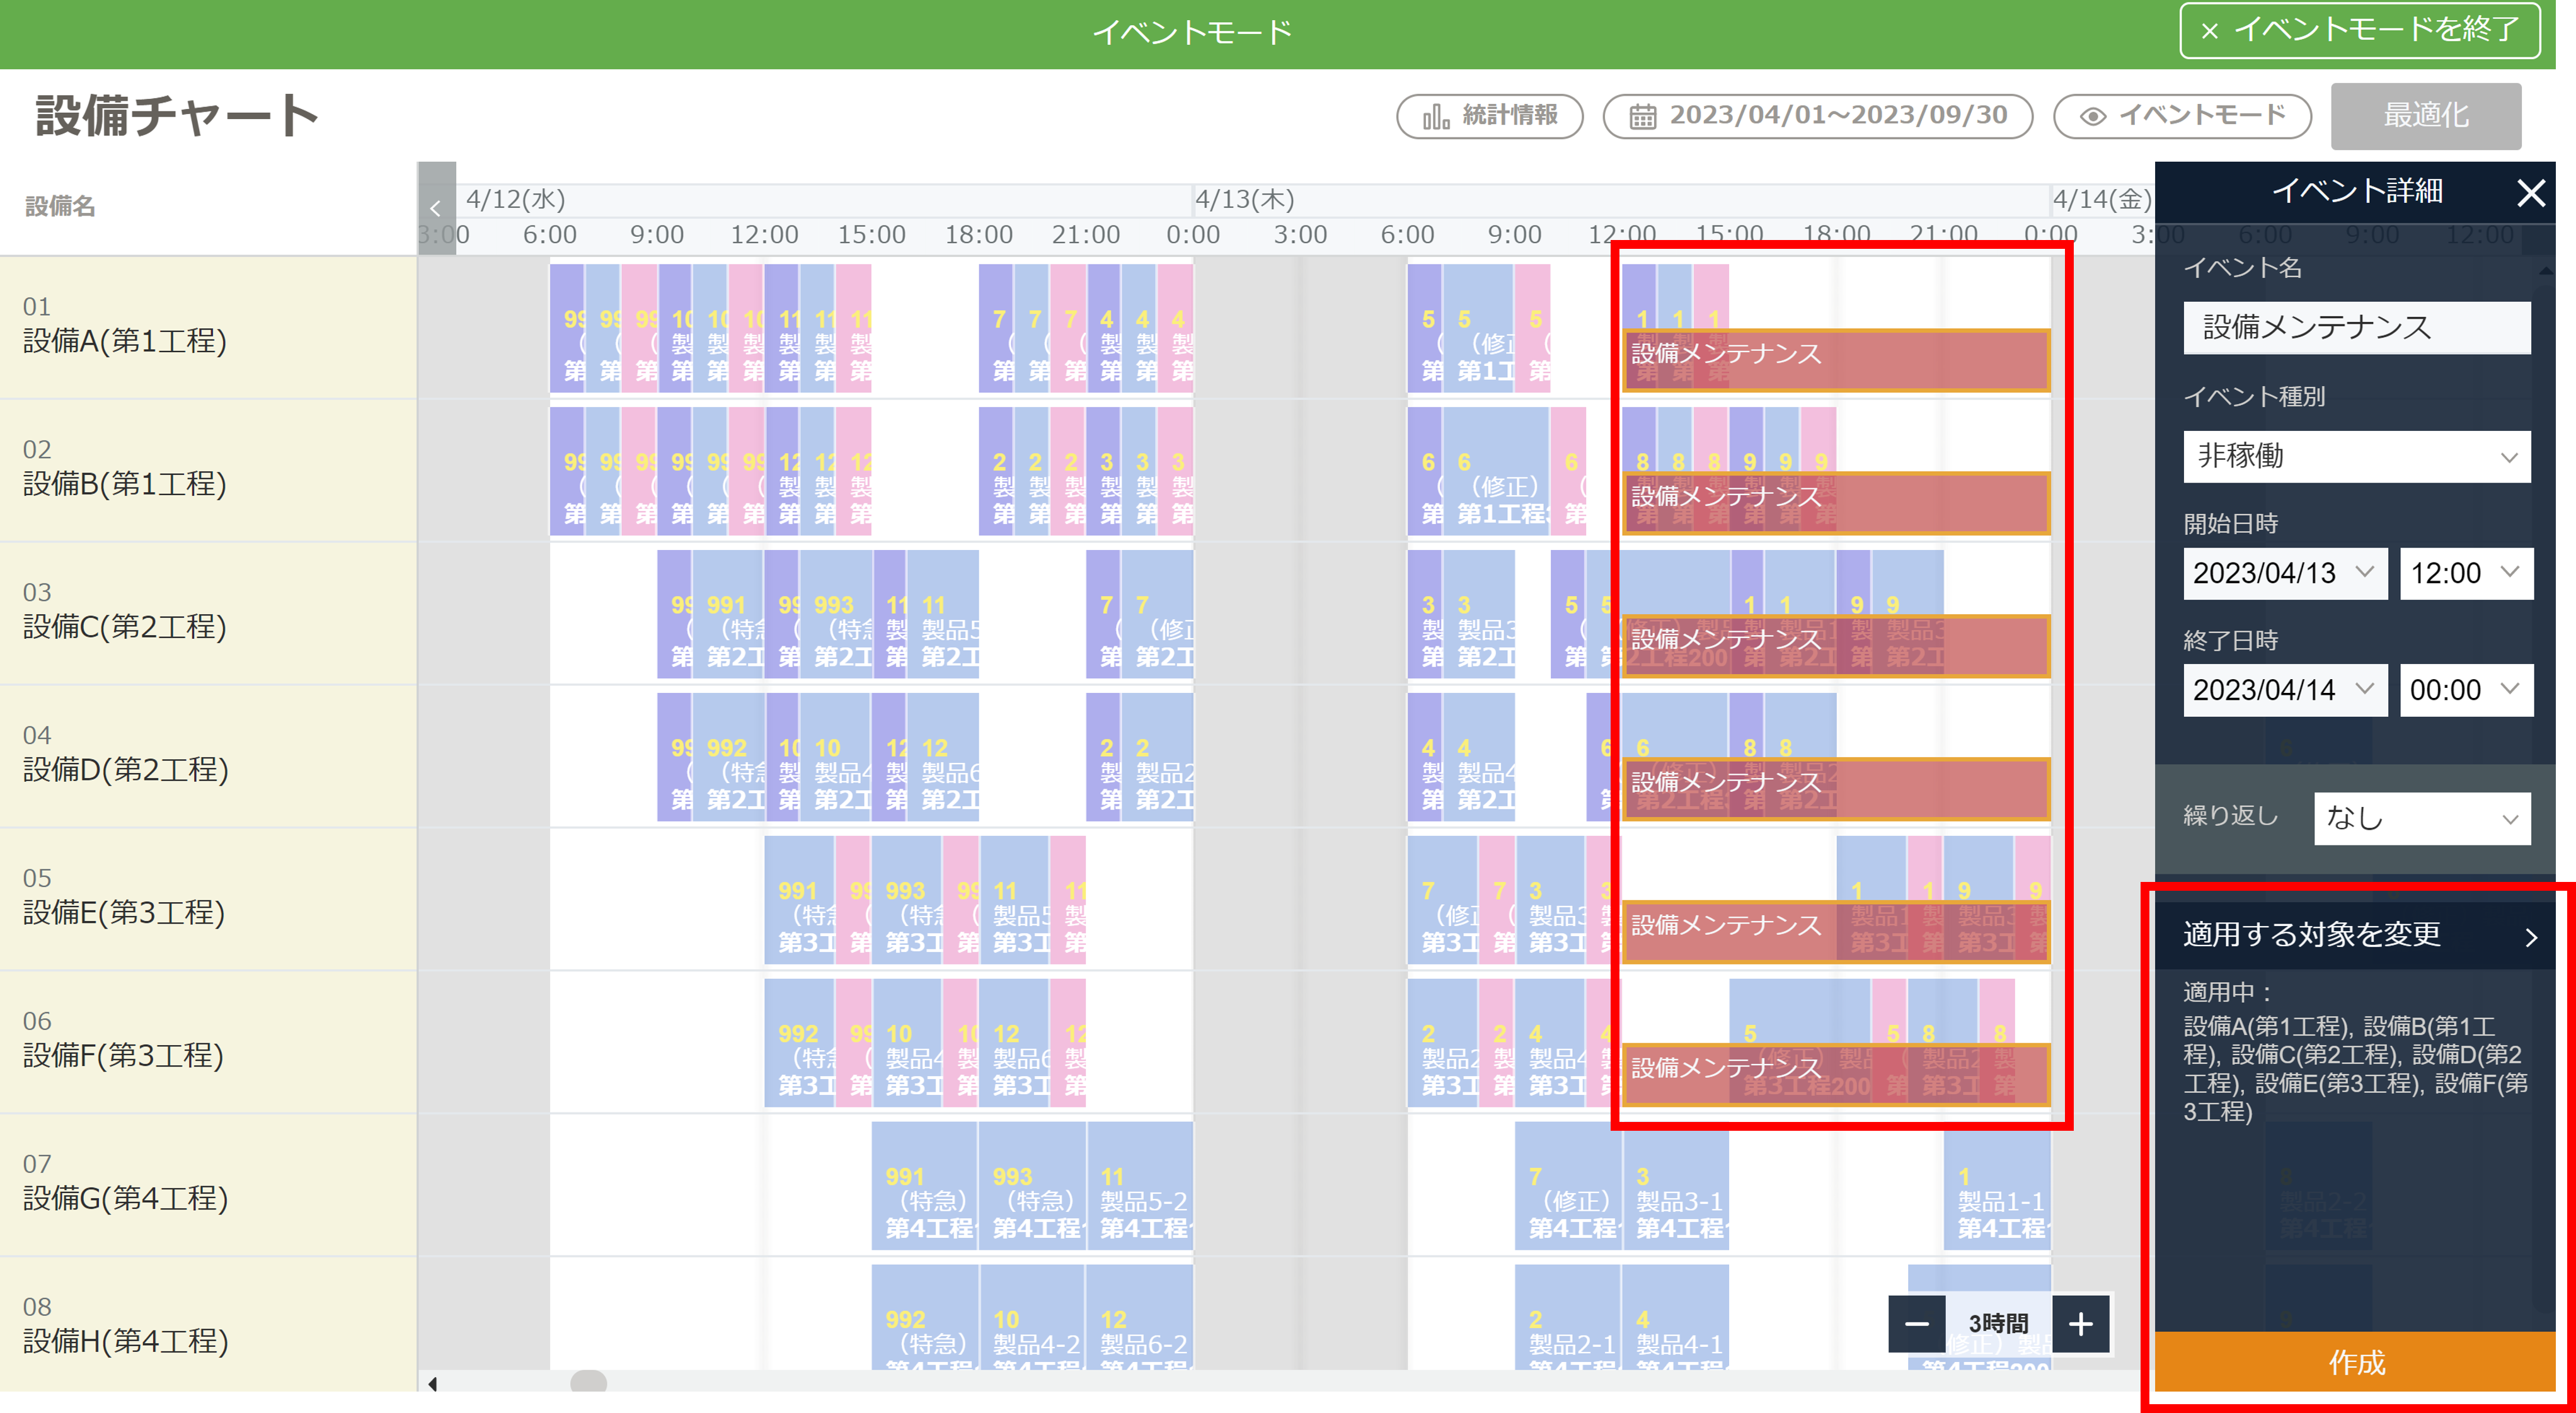Click the scrollbar left arrow at bottom
Image resolution: width=2576 pixels, height=1413 pixels.
[432, 1384]
